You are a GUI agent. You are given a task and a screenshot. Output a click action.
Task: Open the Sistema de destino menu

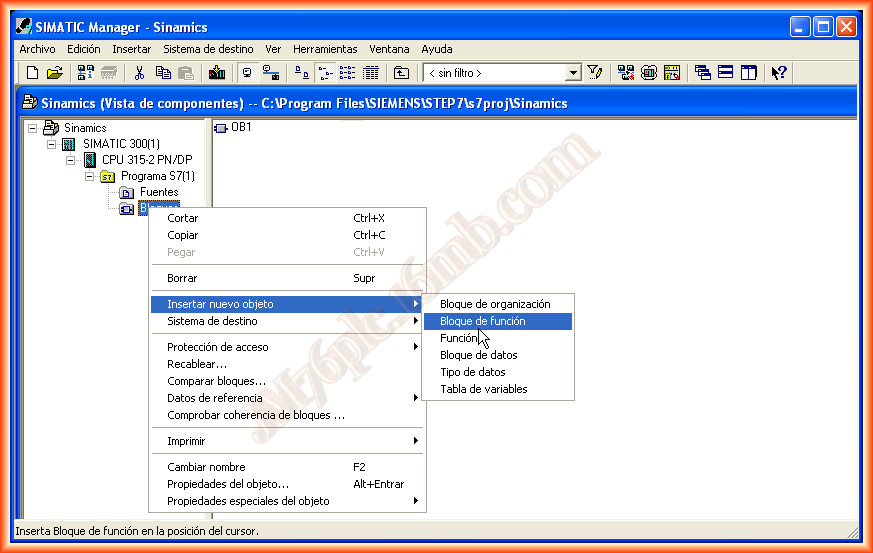coord(208,49)
